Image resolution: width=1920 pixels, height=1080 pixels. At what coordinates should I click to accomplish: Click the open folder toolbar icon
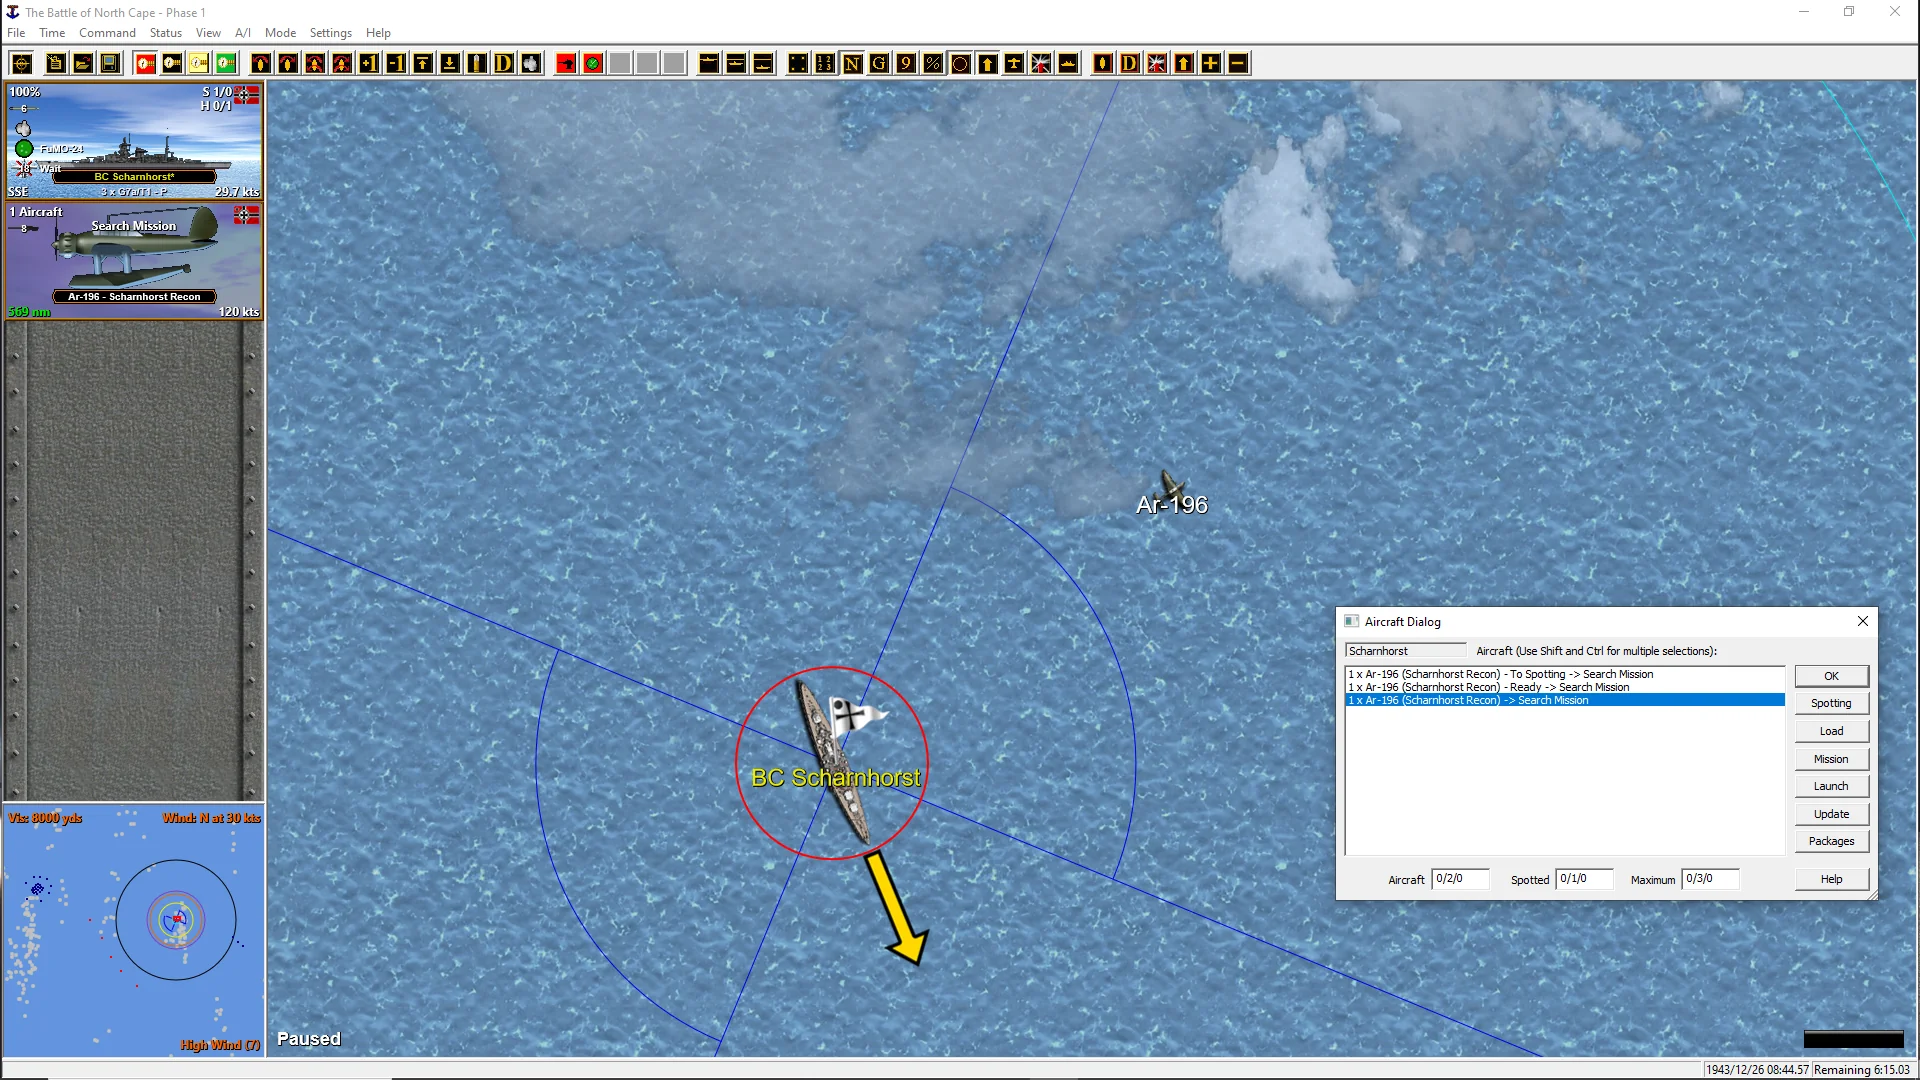coord(83,64)
